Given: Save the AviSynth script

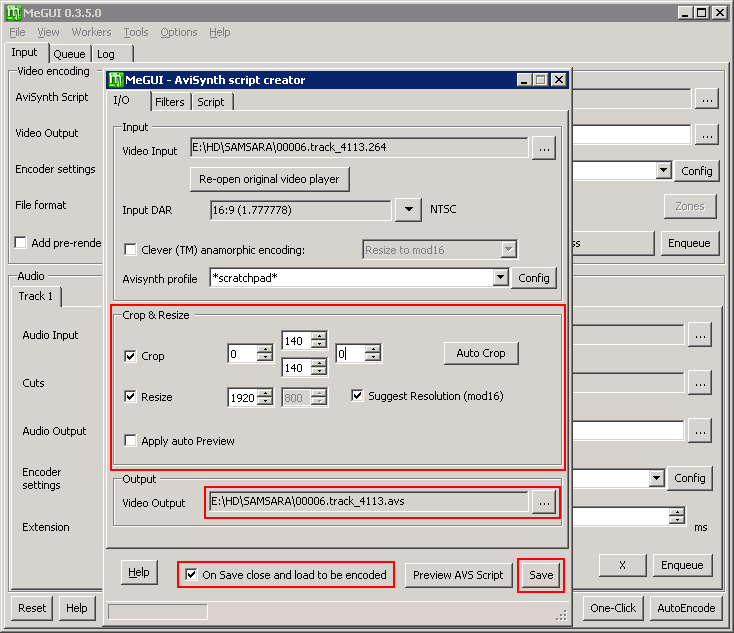Looking at the screenshot, I should click(x=541, y=575).
